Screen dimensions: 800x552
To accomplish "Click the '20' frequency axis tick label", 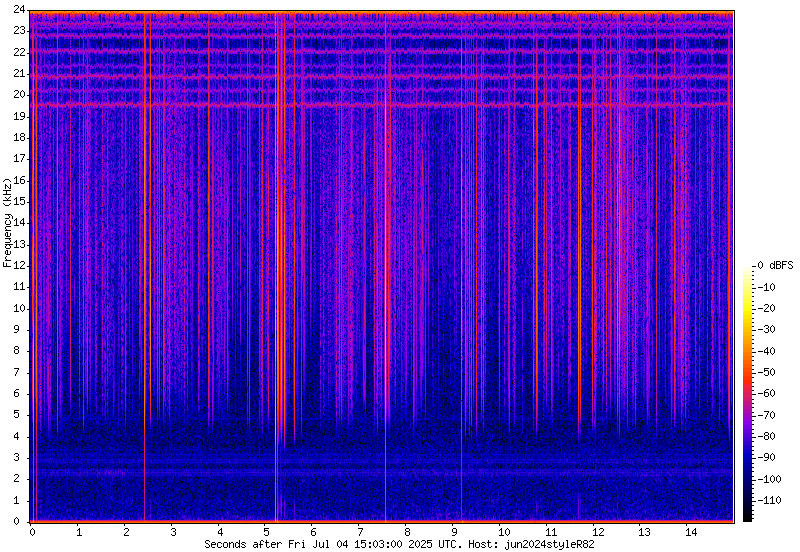I will point(19,95).
